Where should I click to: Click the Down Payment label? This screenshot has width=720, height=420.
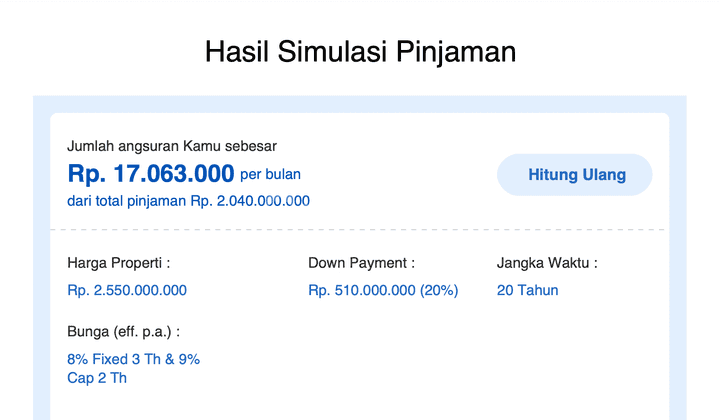point(361,263)
